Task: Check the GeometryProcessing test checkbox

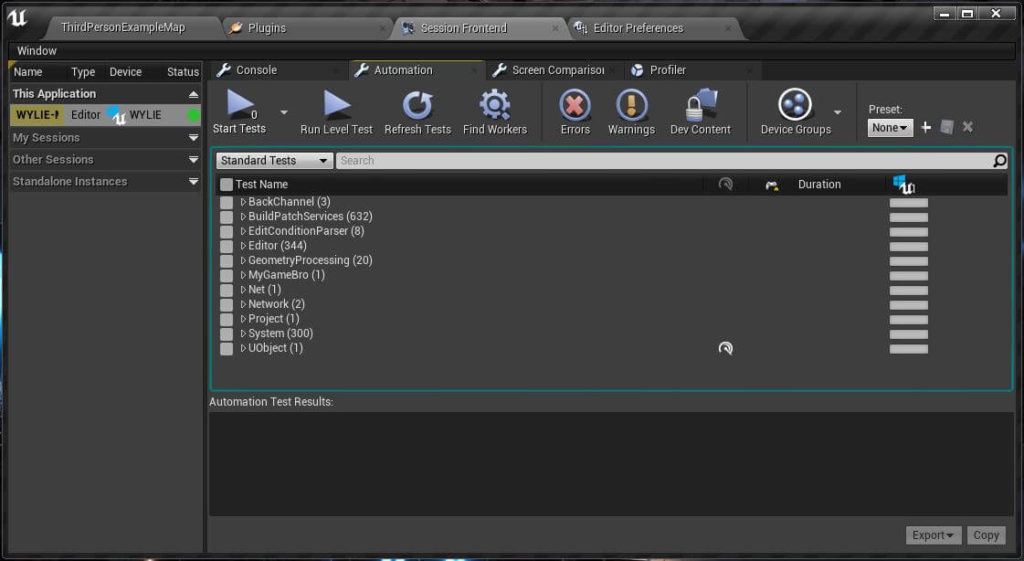Action: (226, 261)
